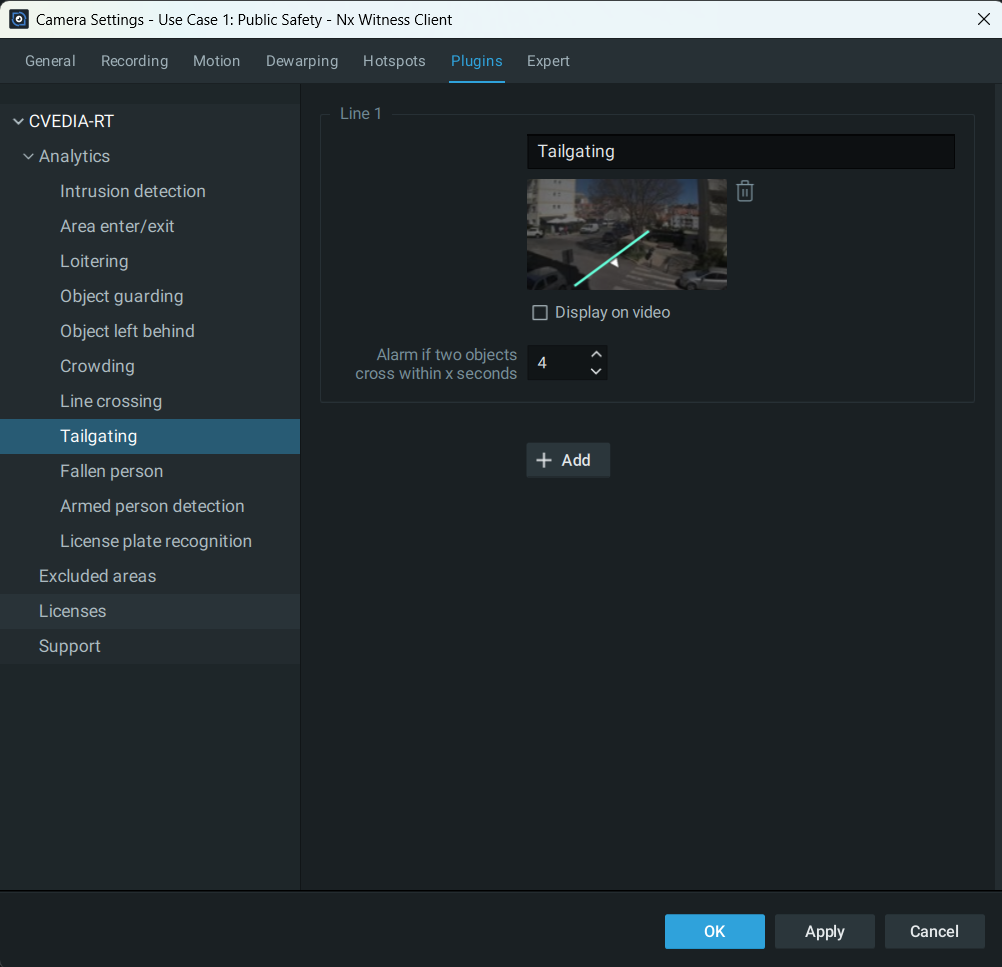Decrease the seconds value with down arrow
This screenshot has width=1002, height=967.
point(596,372)
